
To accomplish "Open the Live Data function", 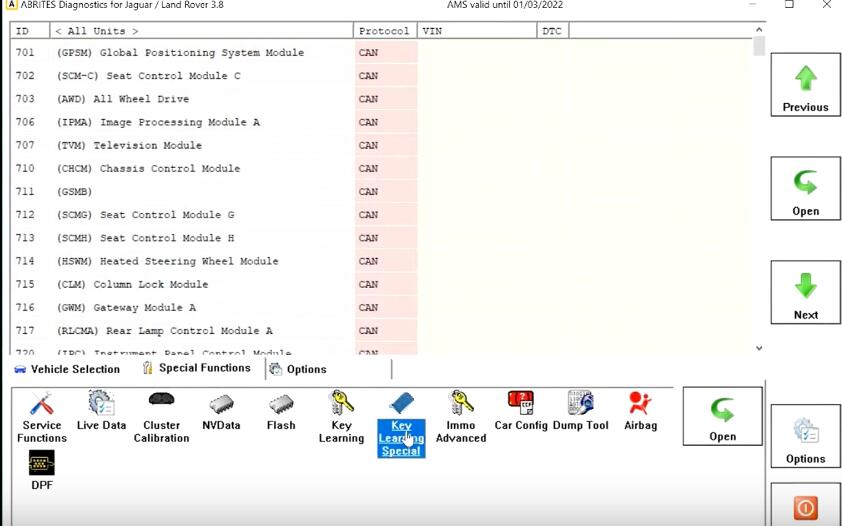I will [x=101, y=412].
